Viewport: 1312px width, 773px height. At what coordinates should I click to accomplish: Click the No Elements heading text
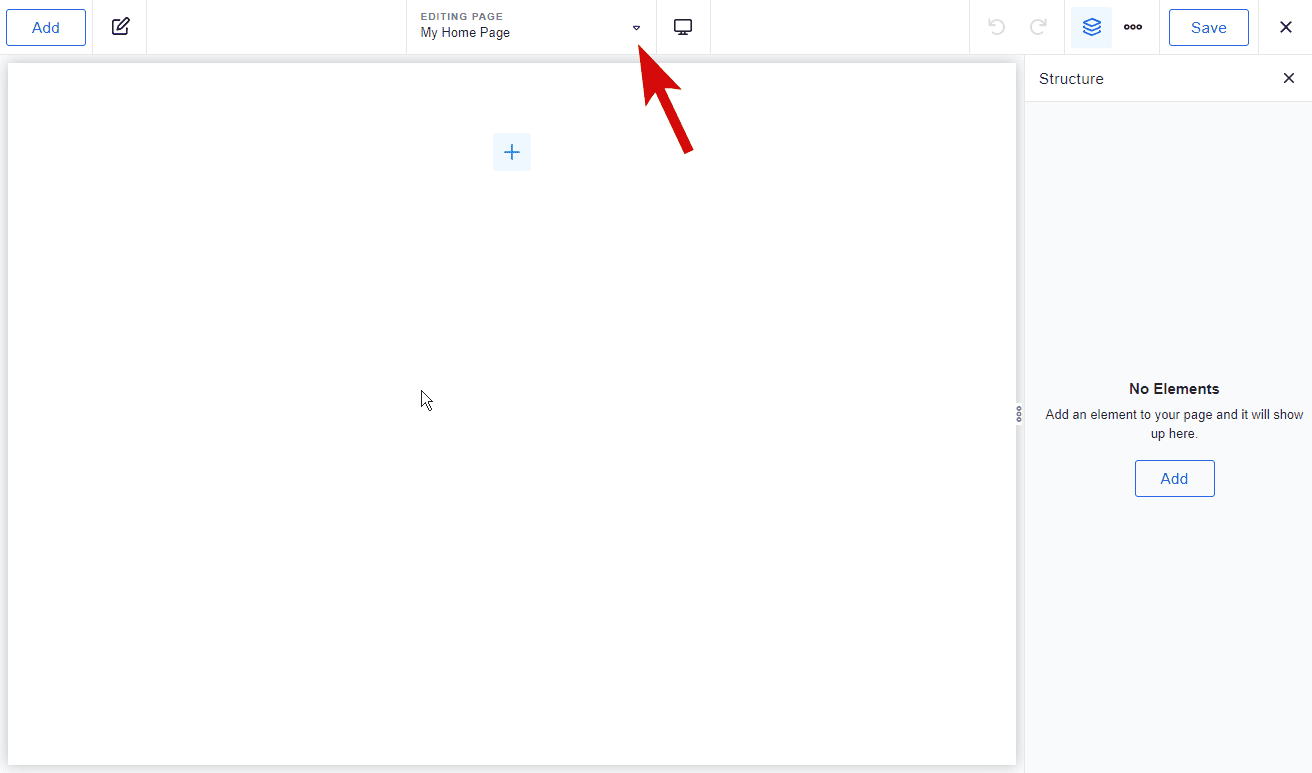pos(1174,389)
